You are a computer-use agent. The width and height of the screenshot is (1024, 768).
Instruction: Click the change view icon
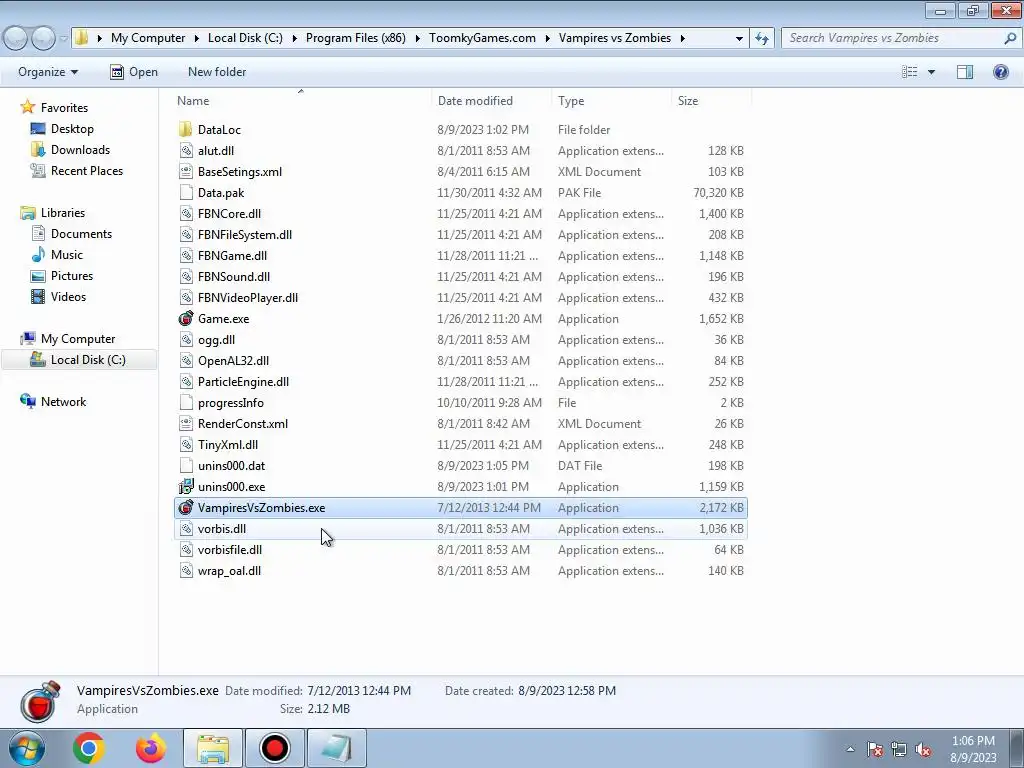910,72
